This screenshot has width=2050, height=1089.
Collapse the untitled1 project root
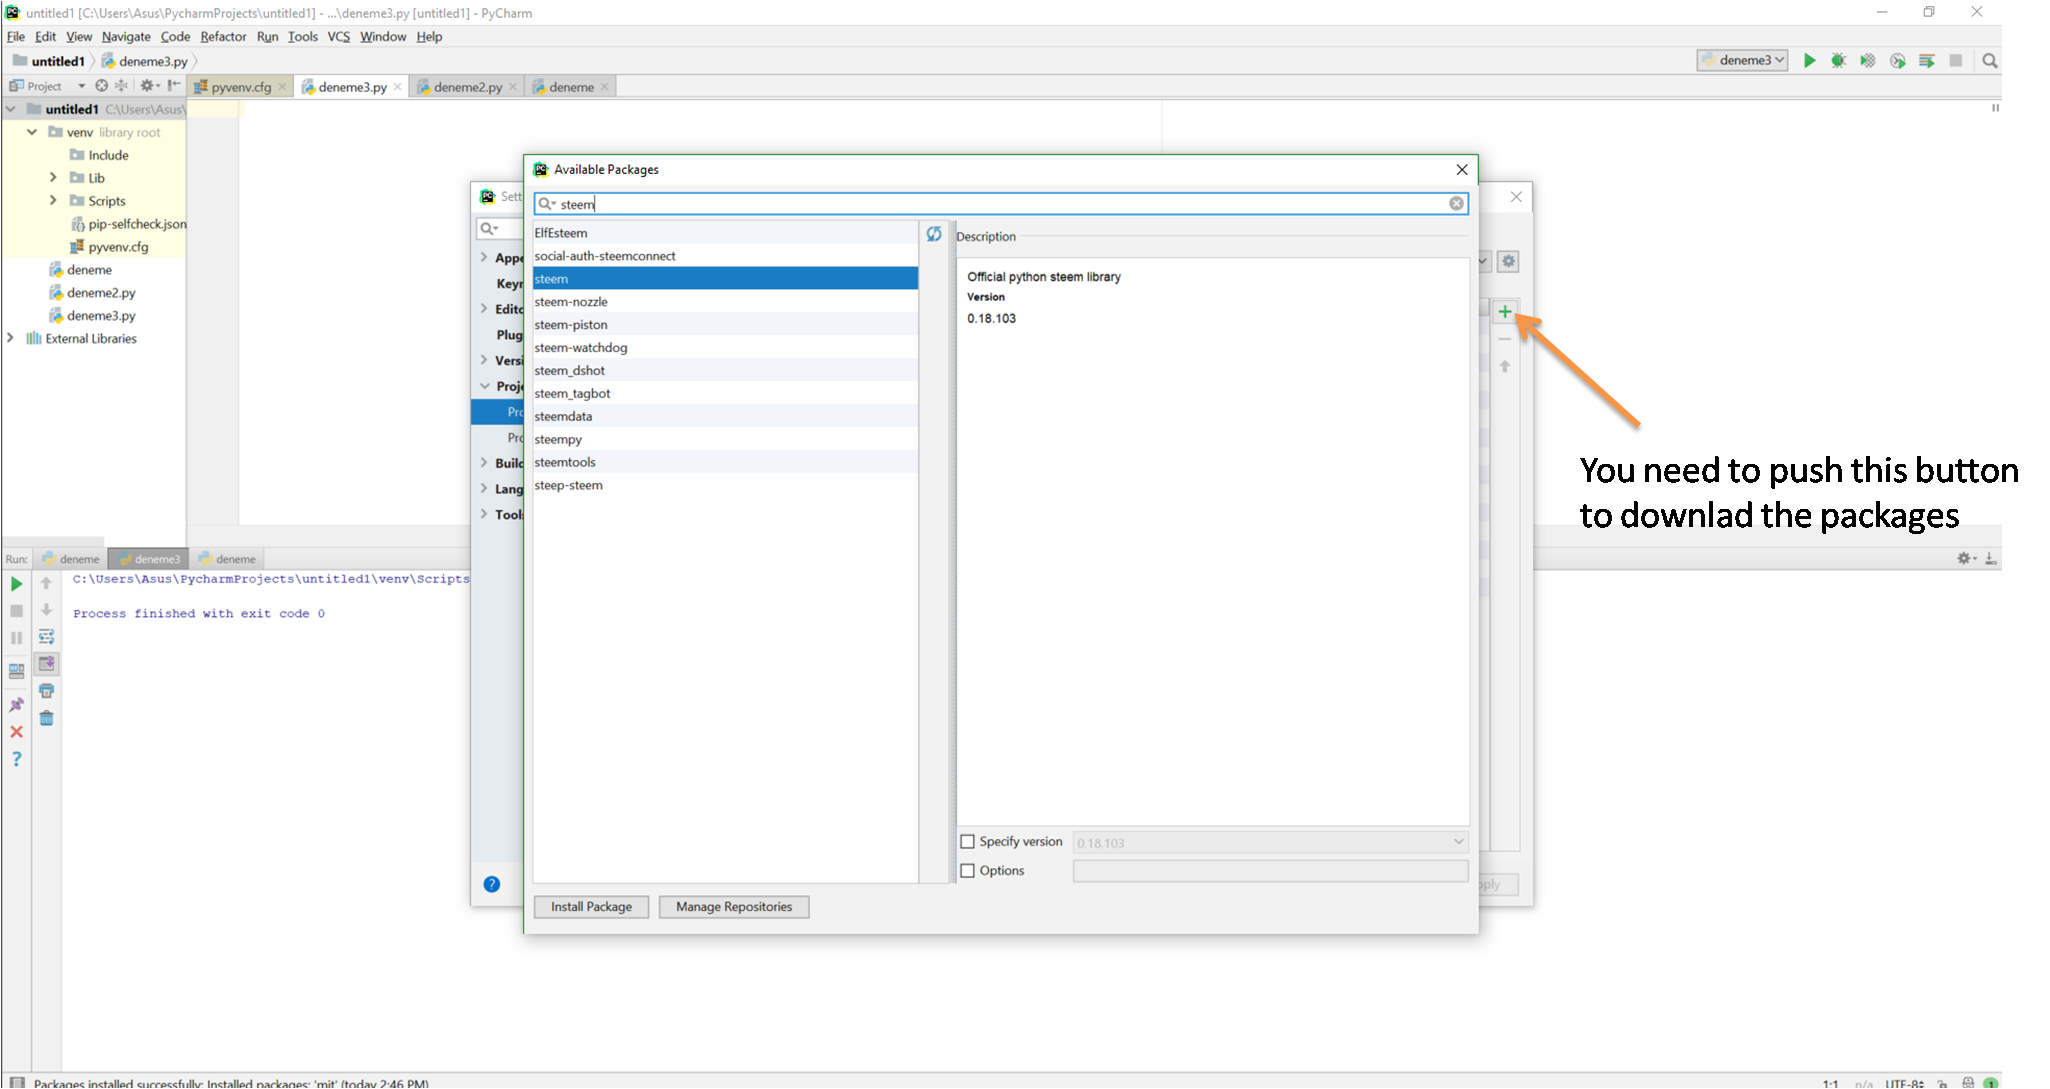pyautogui.click(x=11, y=109)
